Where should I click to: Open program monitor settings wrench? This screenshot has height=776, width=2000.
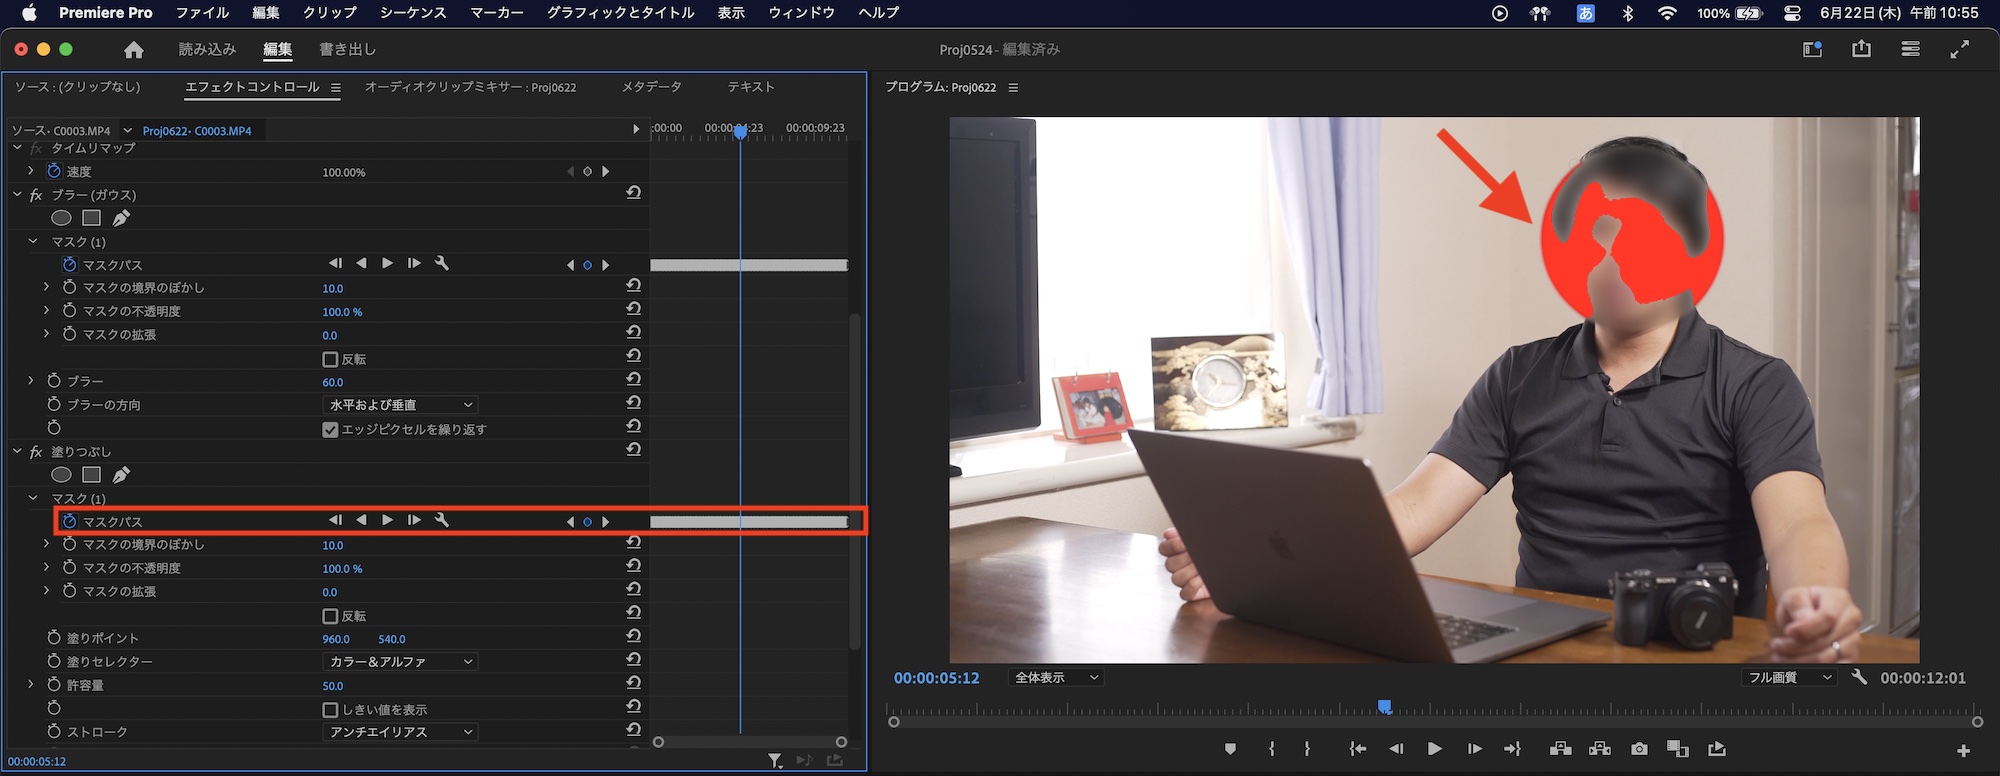pyautogui.click(x=1859, y=677)
